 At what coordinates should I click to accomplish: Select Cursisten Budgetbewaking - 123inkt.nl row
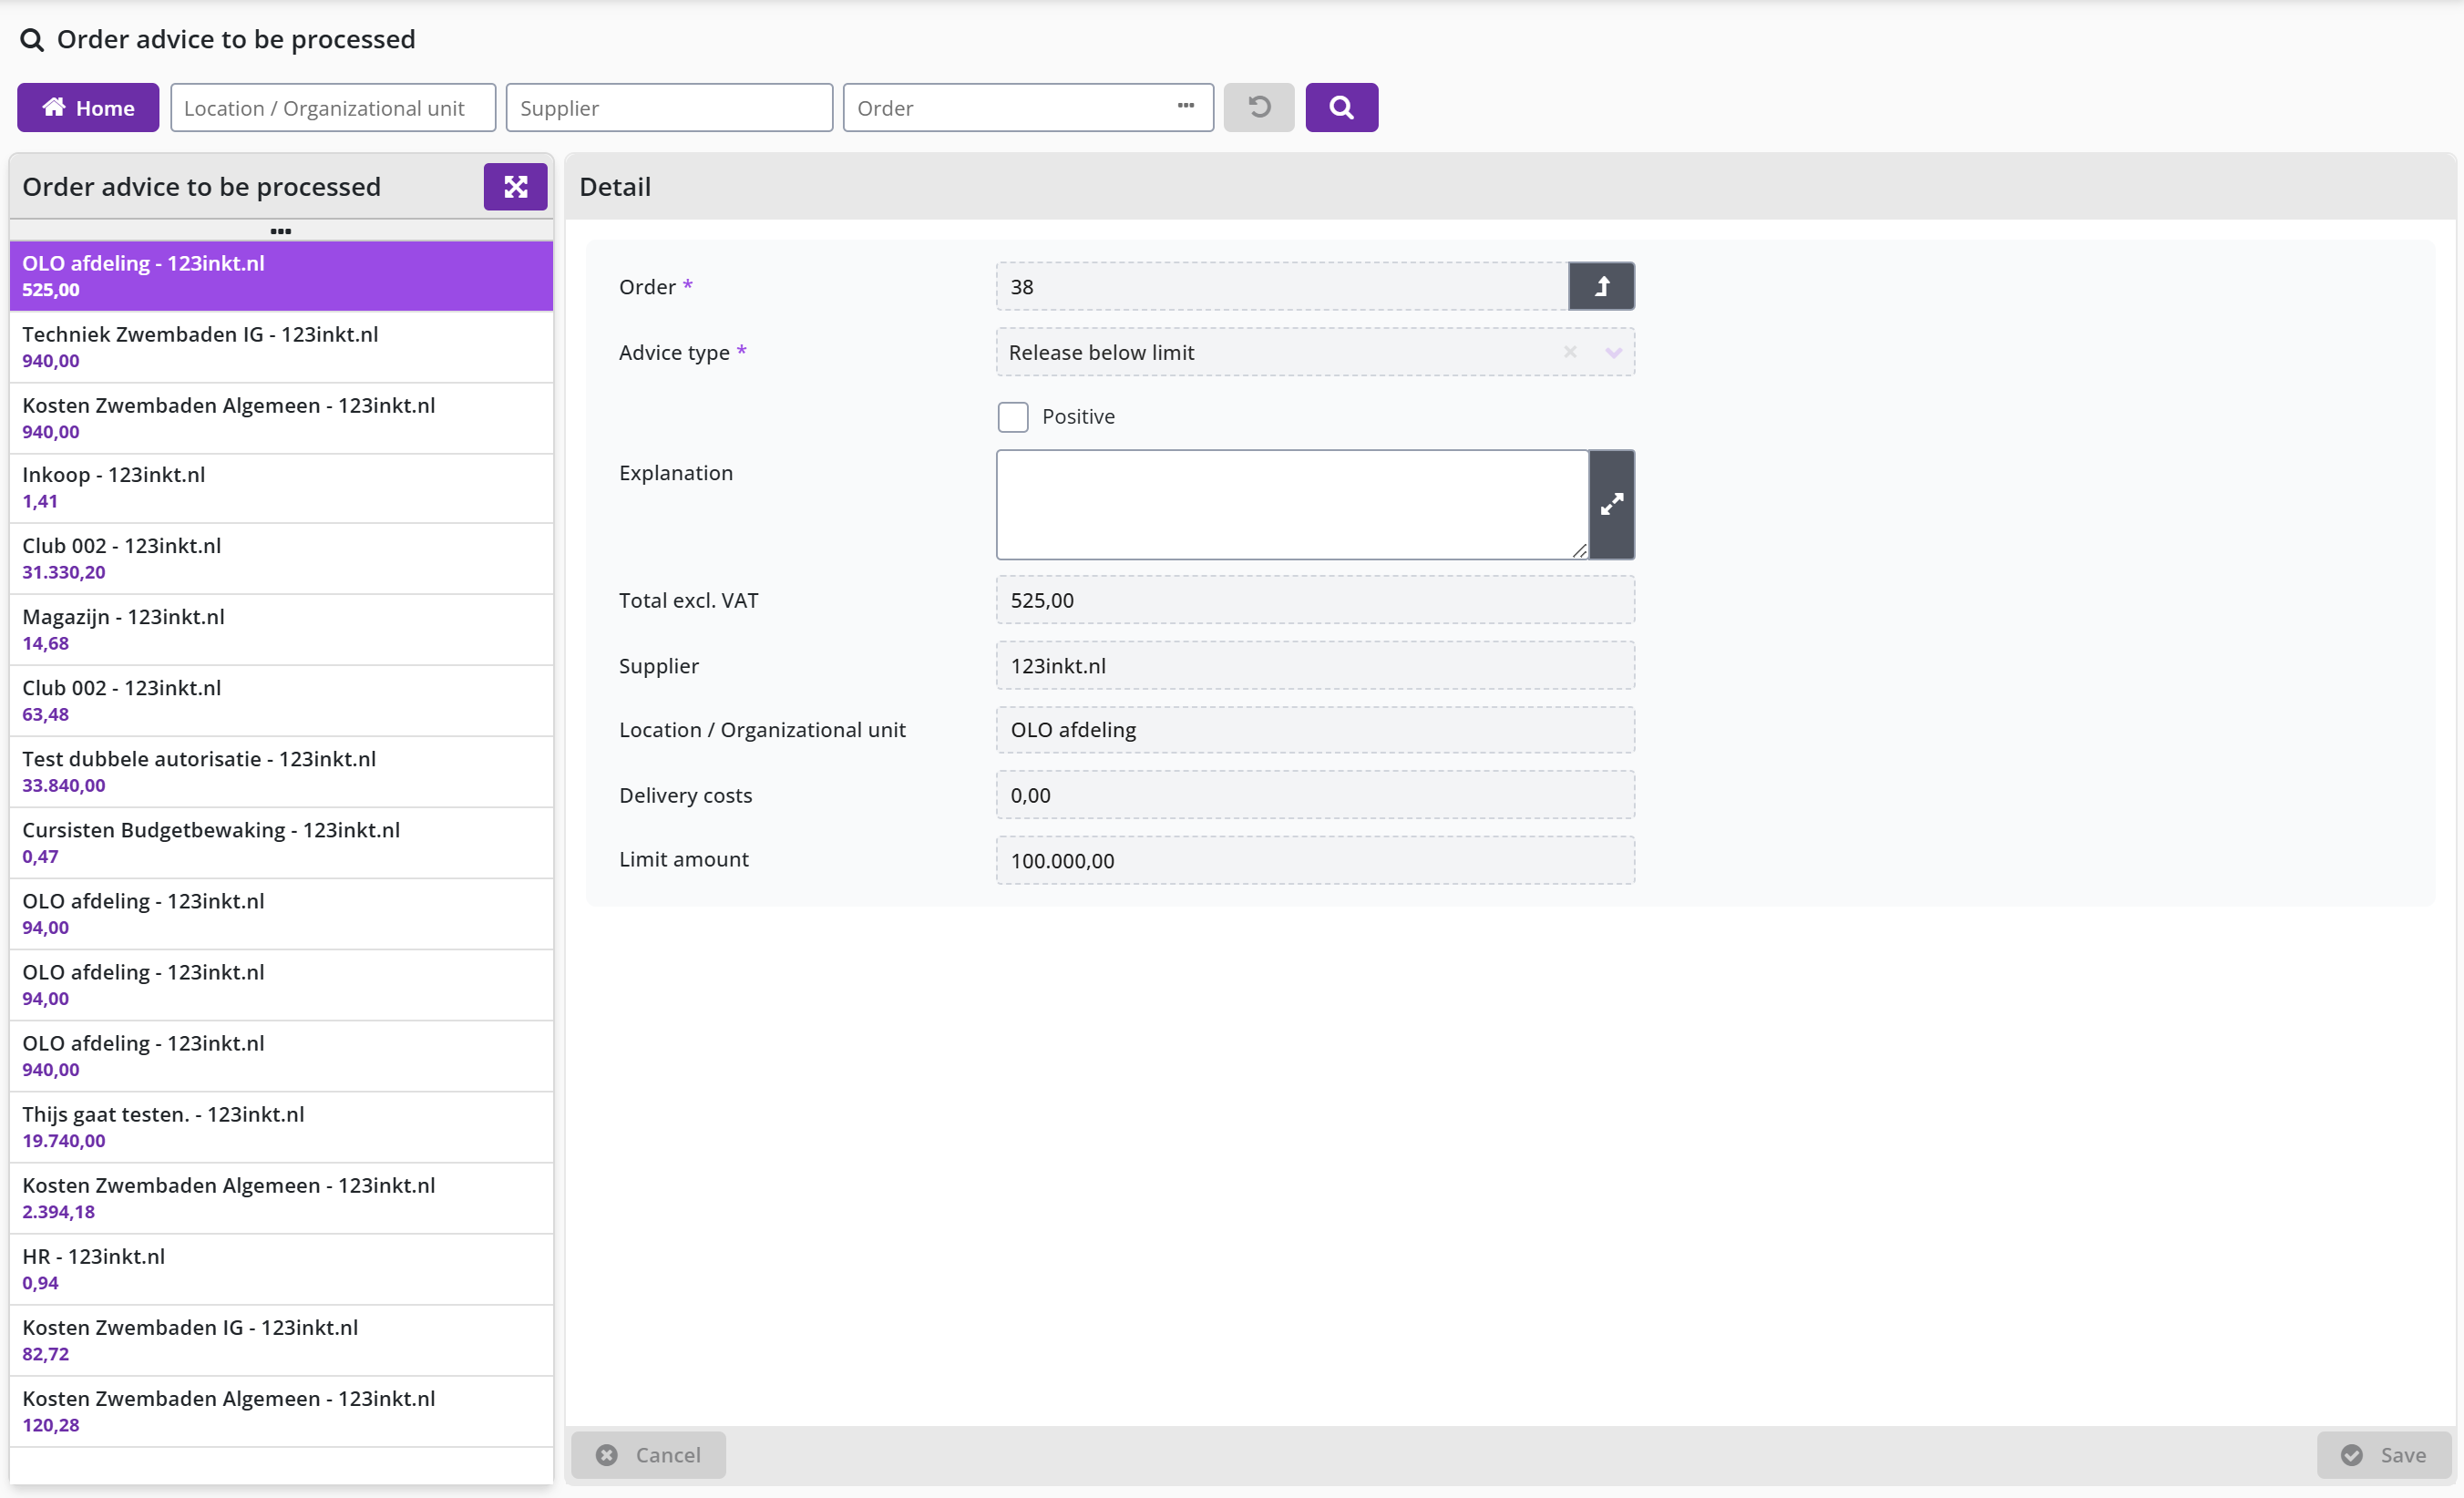281,842
